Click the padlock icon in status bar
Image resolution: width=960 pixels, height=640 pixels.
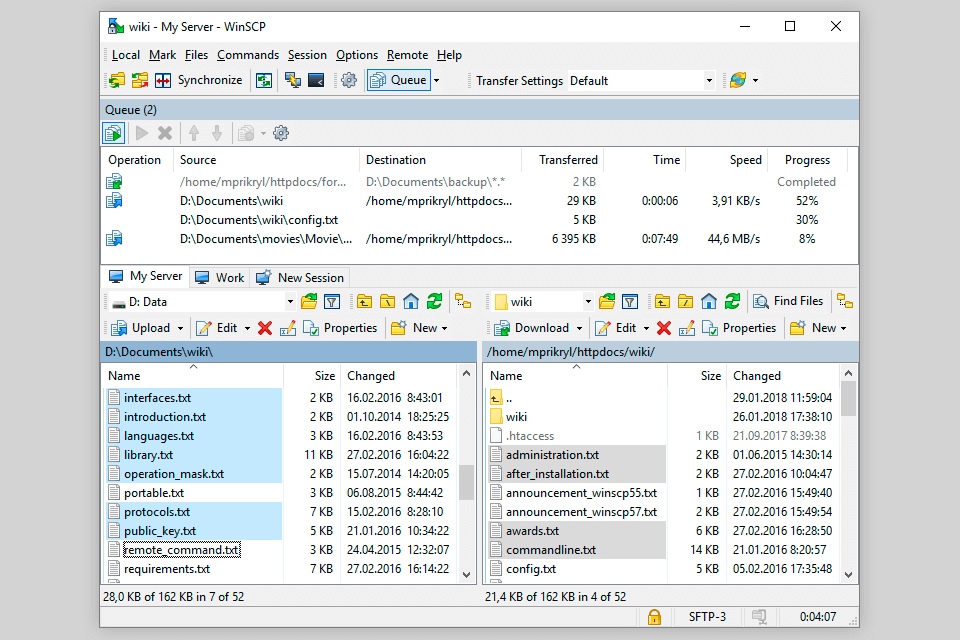click(654, 617)
